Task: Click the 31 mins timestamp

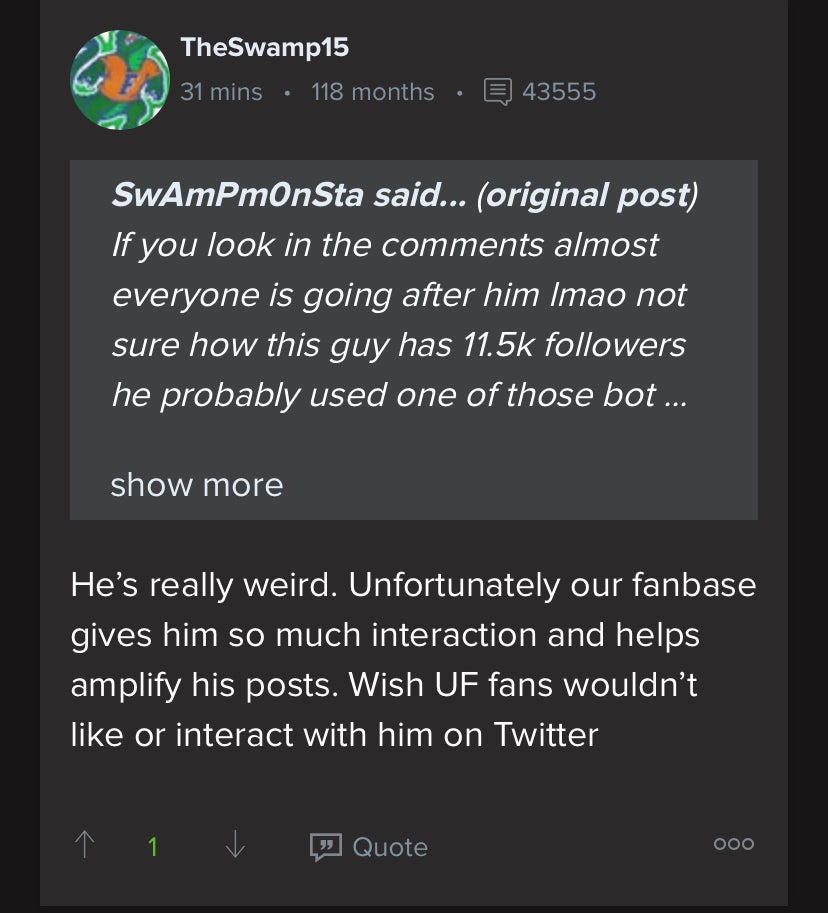Action: point(221,91)
